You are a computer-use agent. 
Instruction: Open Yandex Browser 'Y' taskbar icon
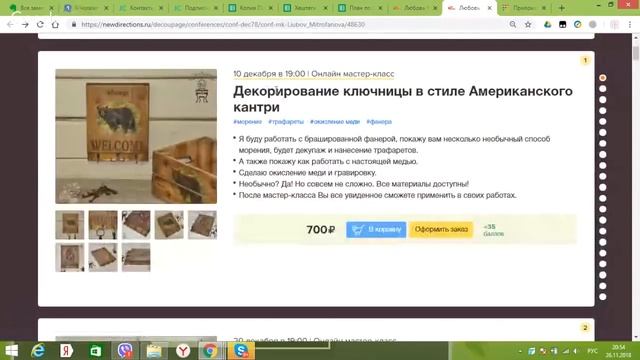tap(183, 351)
